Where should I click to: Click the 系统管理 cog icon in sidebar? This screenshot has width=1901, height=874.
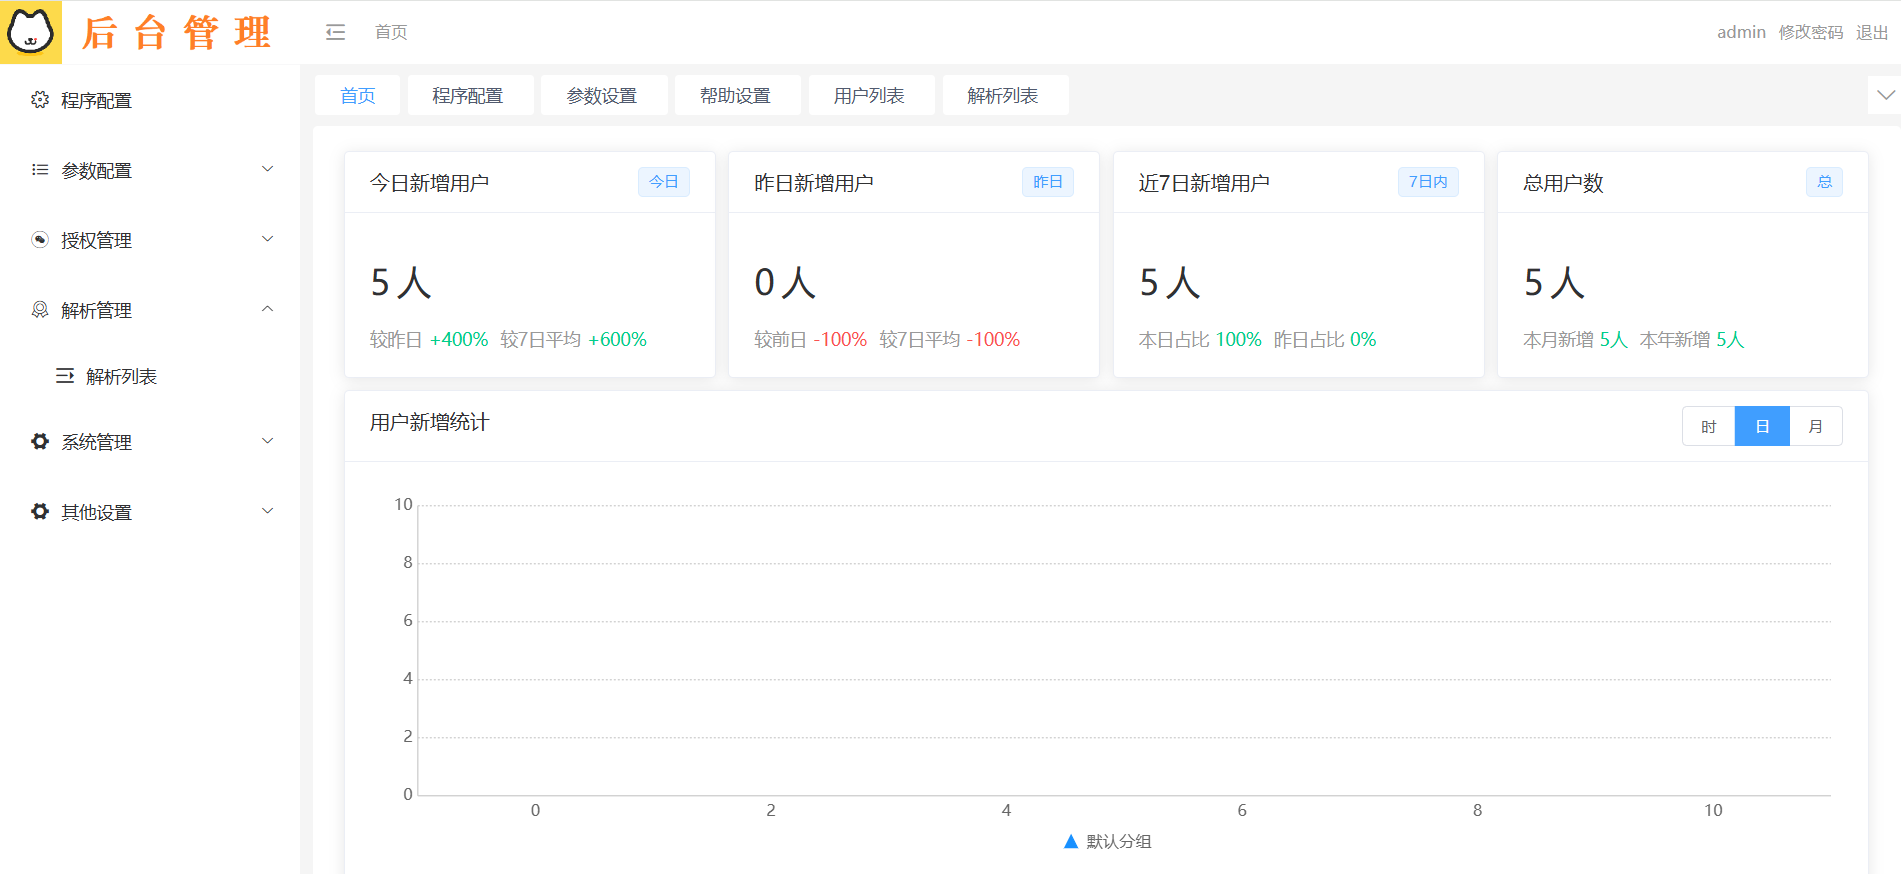pyautogui.click(x=40, y=442)
